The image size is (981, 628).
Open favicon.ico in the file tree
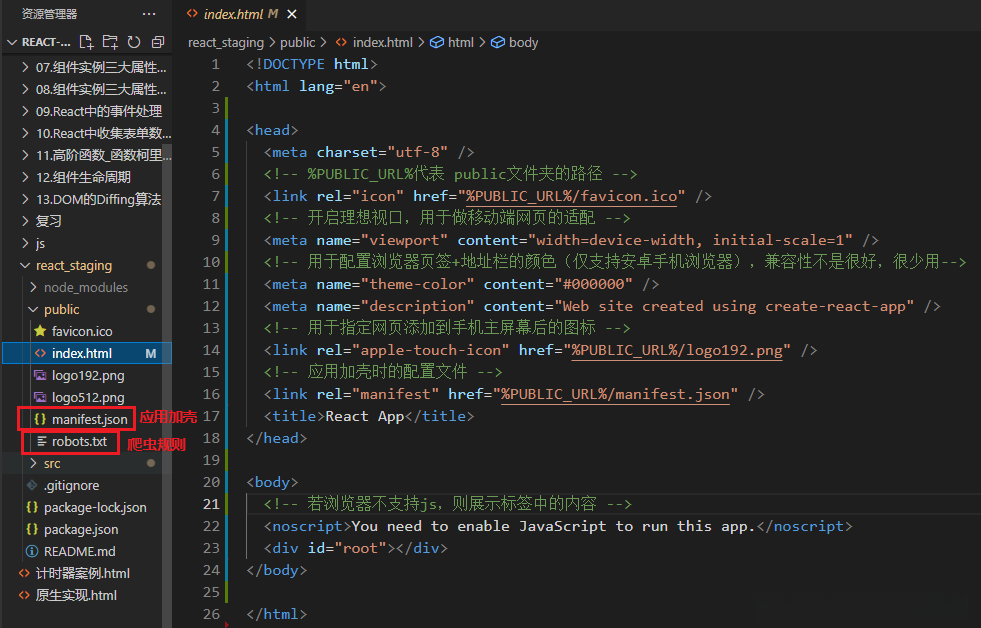(x=82, y=331)
